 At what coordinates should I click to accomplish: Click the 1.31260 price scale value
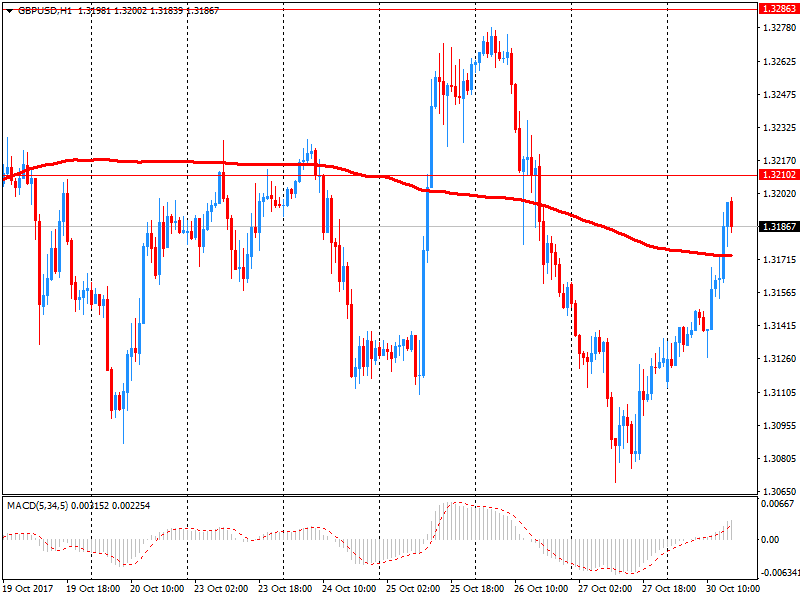click(x=779, y=359)
